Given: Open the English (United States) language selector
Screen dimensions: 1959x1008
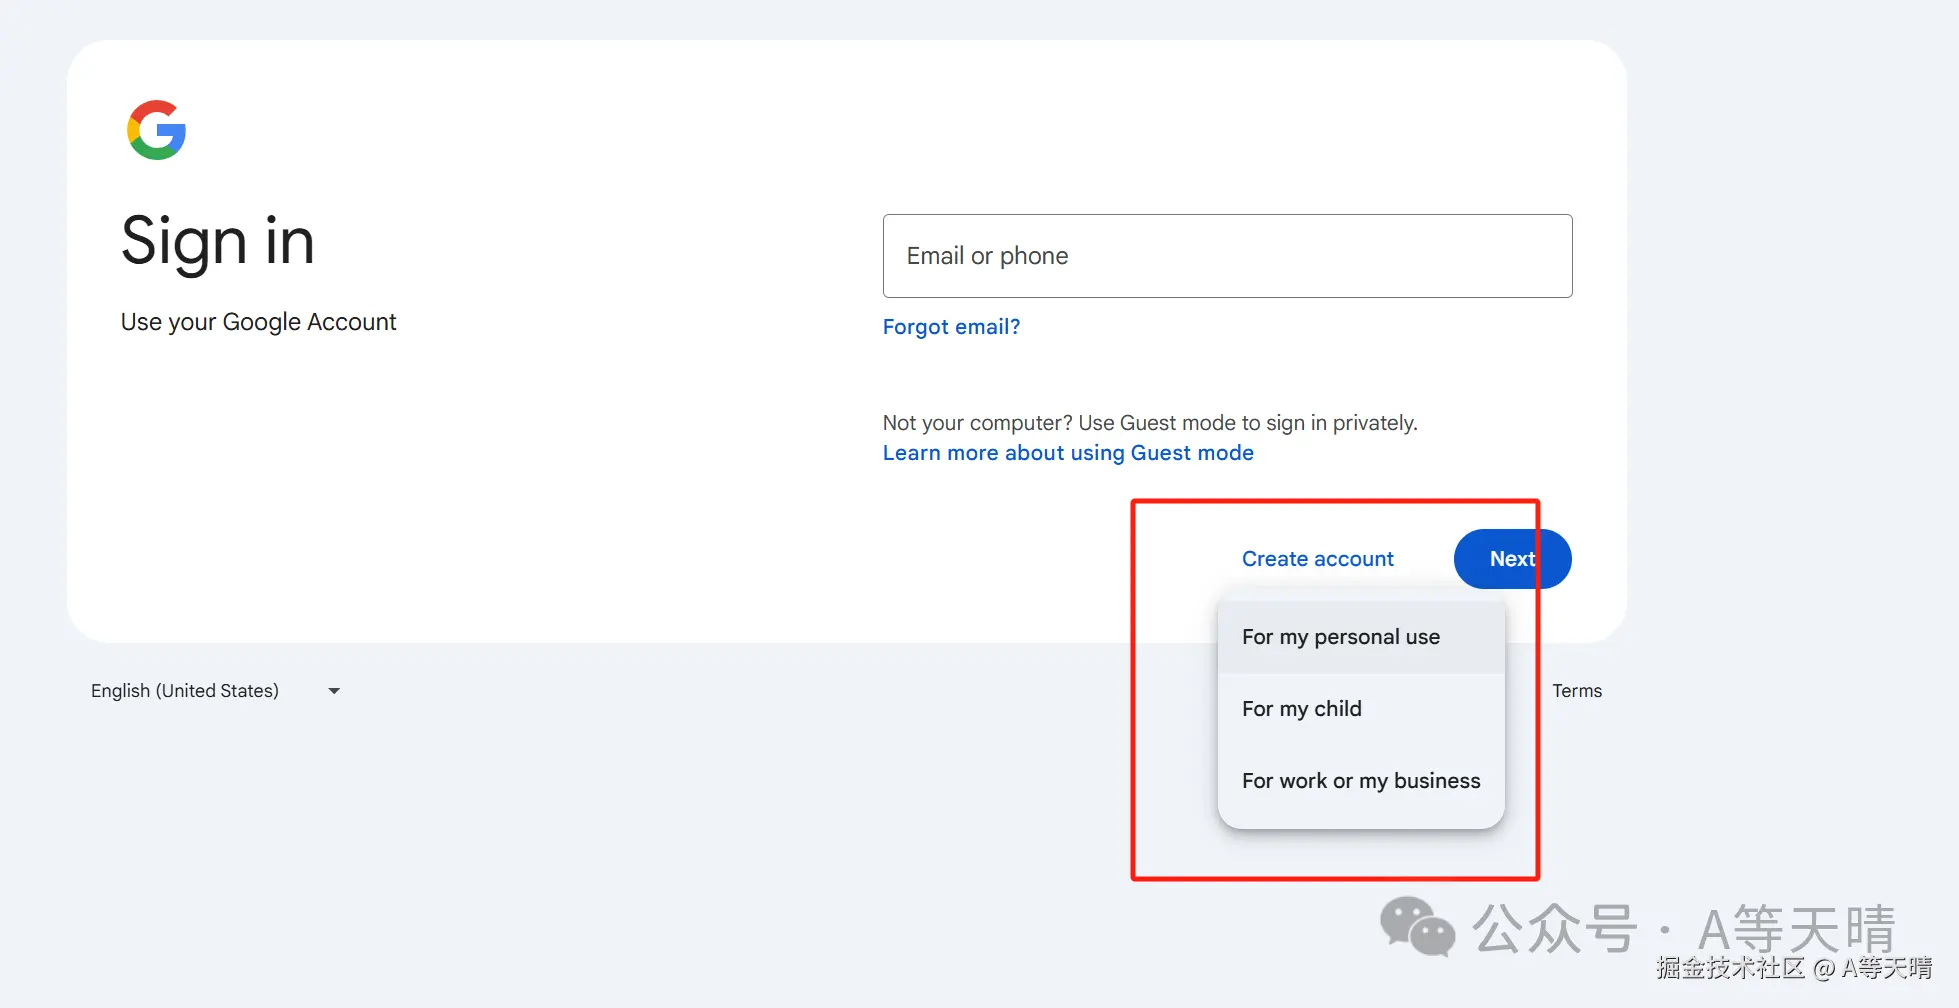Looking at the screenshot, I should tap(185, 691).
